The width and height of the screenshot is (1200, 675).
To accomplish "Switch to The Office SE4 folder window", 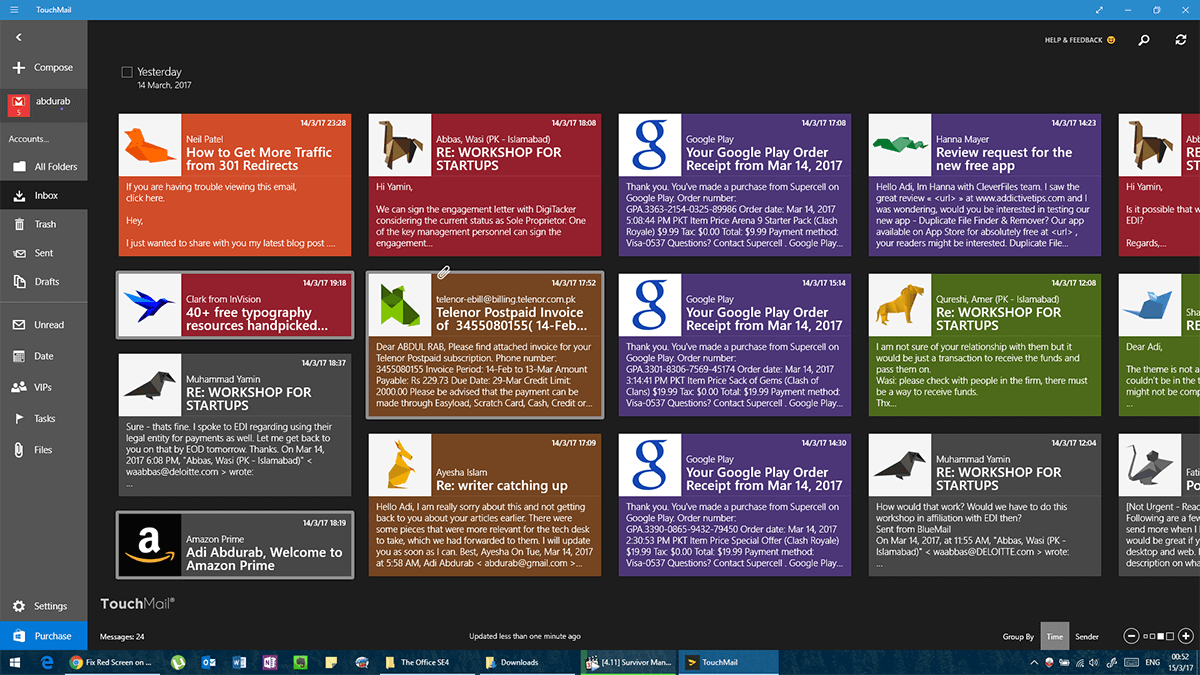I will click(x=426, y=662).
